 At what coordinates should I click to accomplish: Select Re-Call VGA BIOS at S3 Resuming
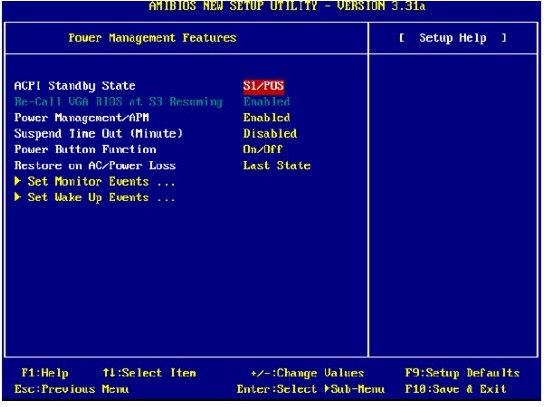click(x=118, y=102)
